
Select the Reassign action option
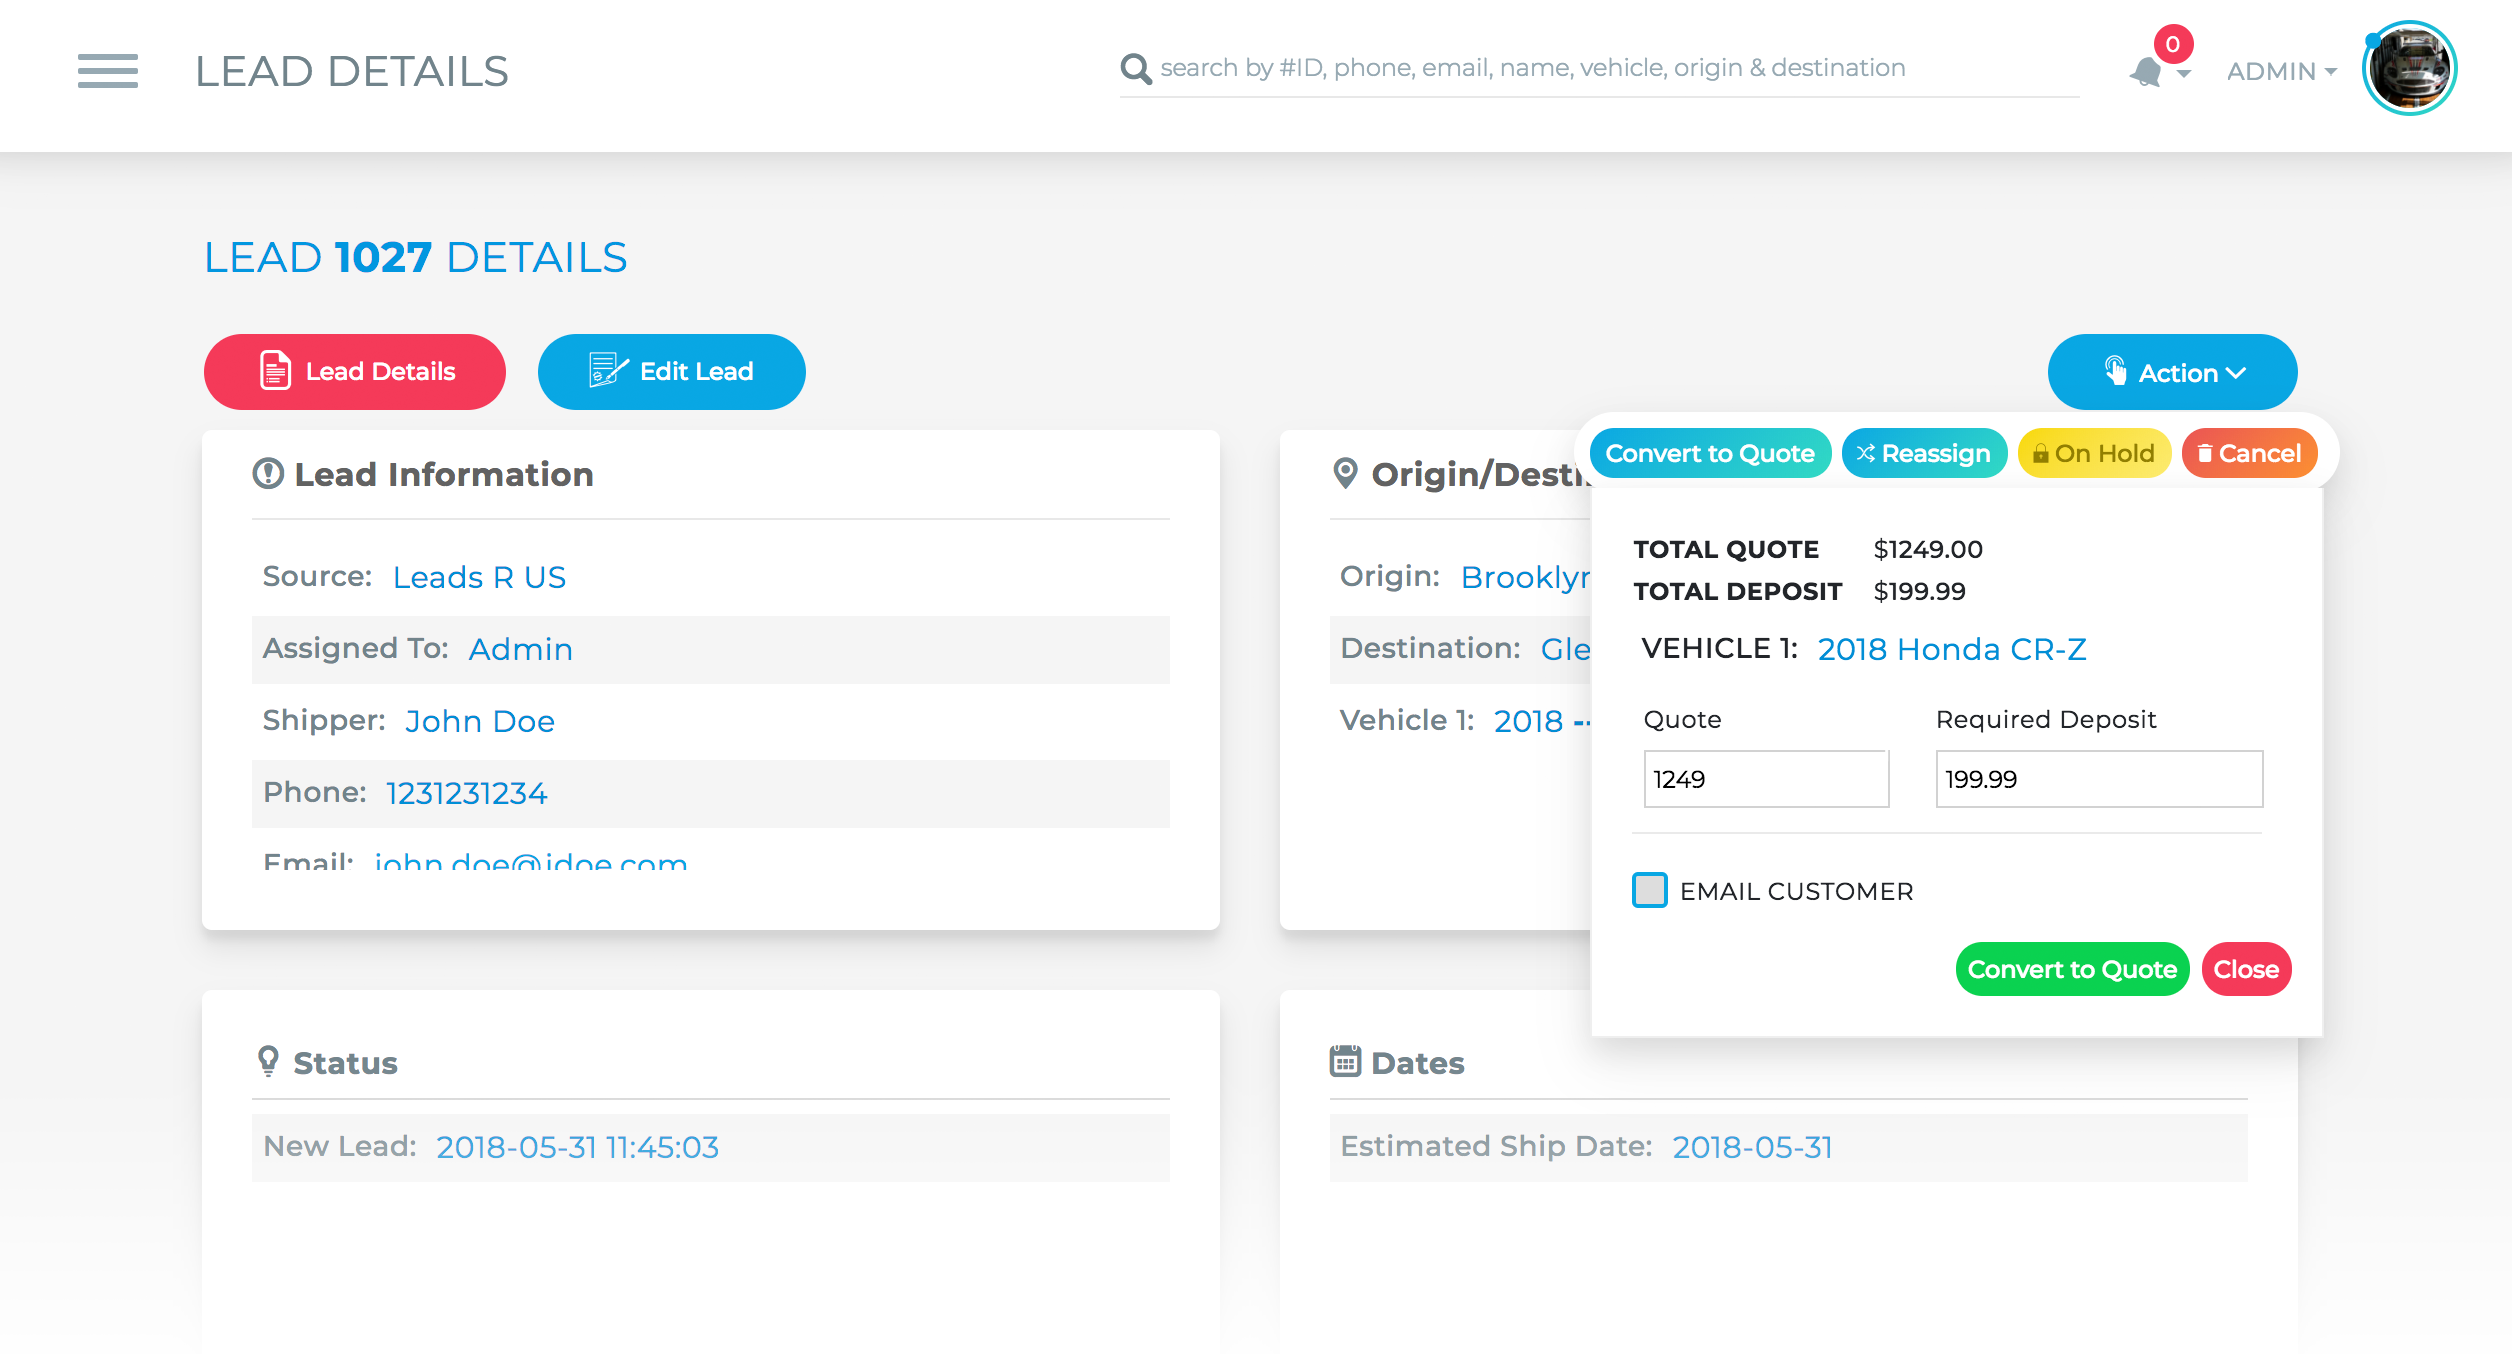click(1923, 454)
